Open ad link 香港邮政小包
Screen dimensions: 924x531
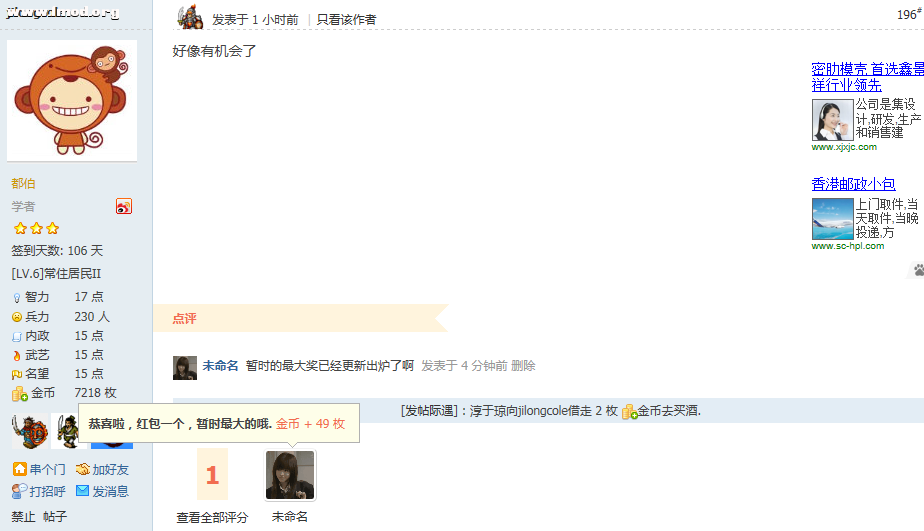(853, 184)
